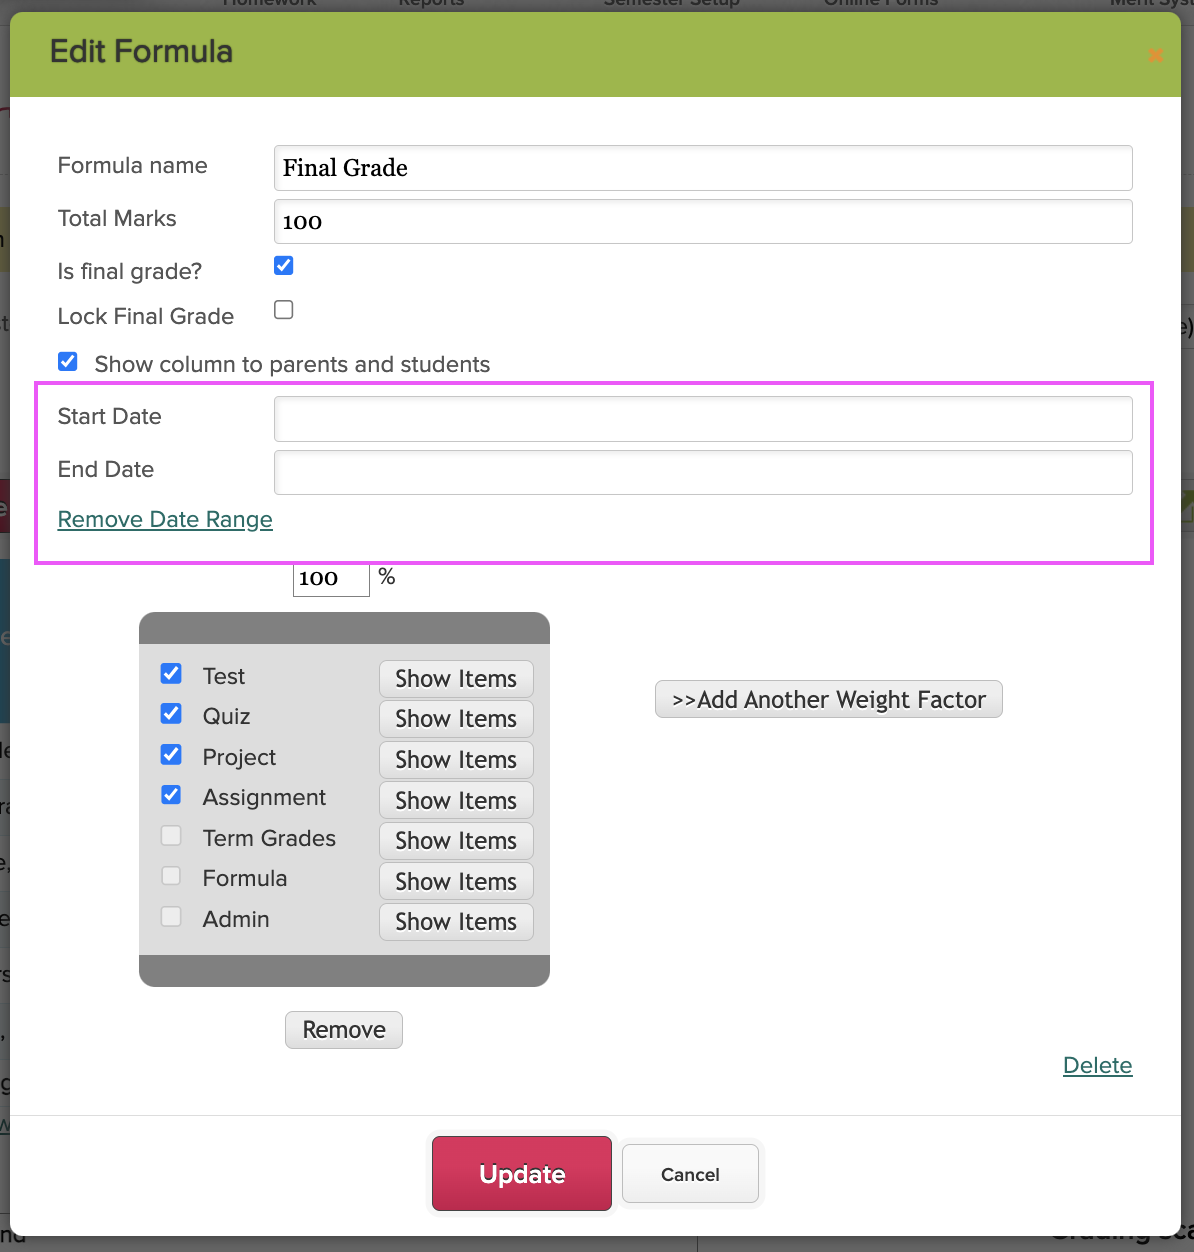Click the Test category label
Viewport: 1194px width, 1252px height.
pos(224,677)
